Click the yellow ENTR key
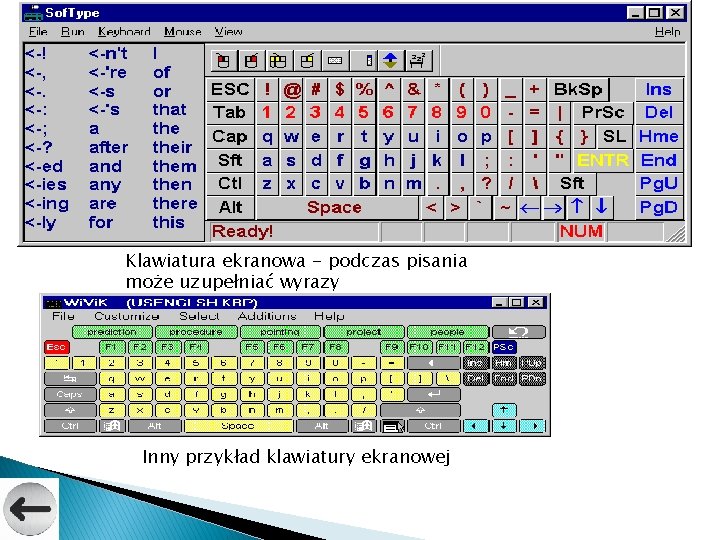This screenshot has height=540, width=720. (x=603, y=160)
